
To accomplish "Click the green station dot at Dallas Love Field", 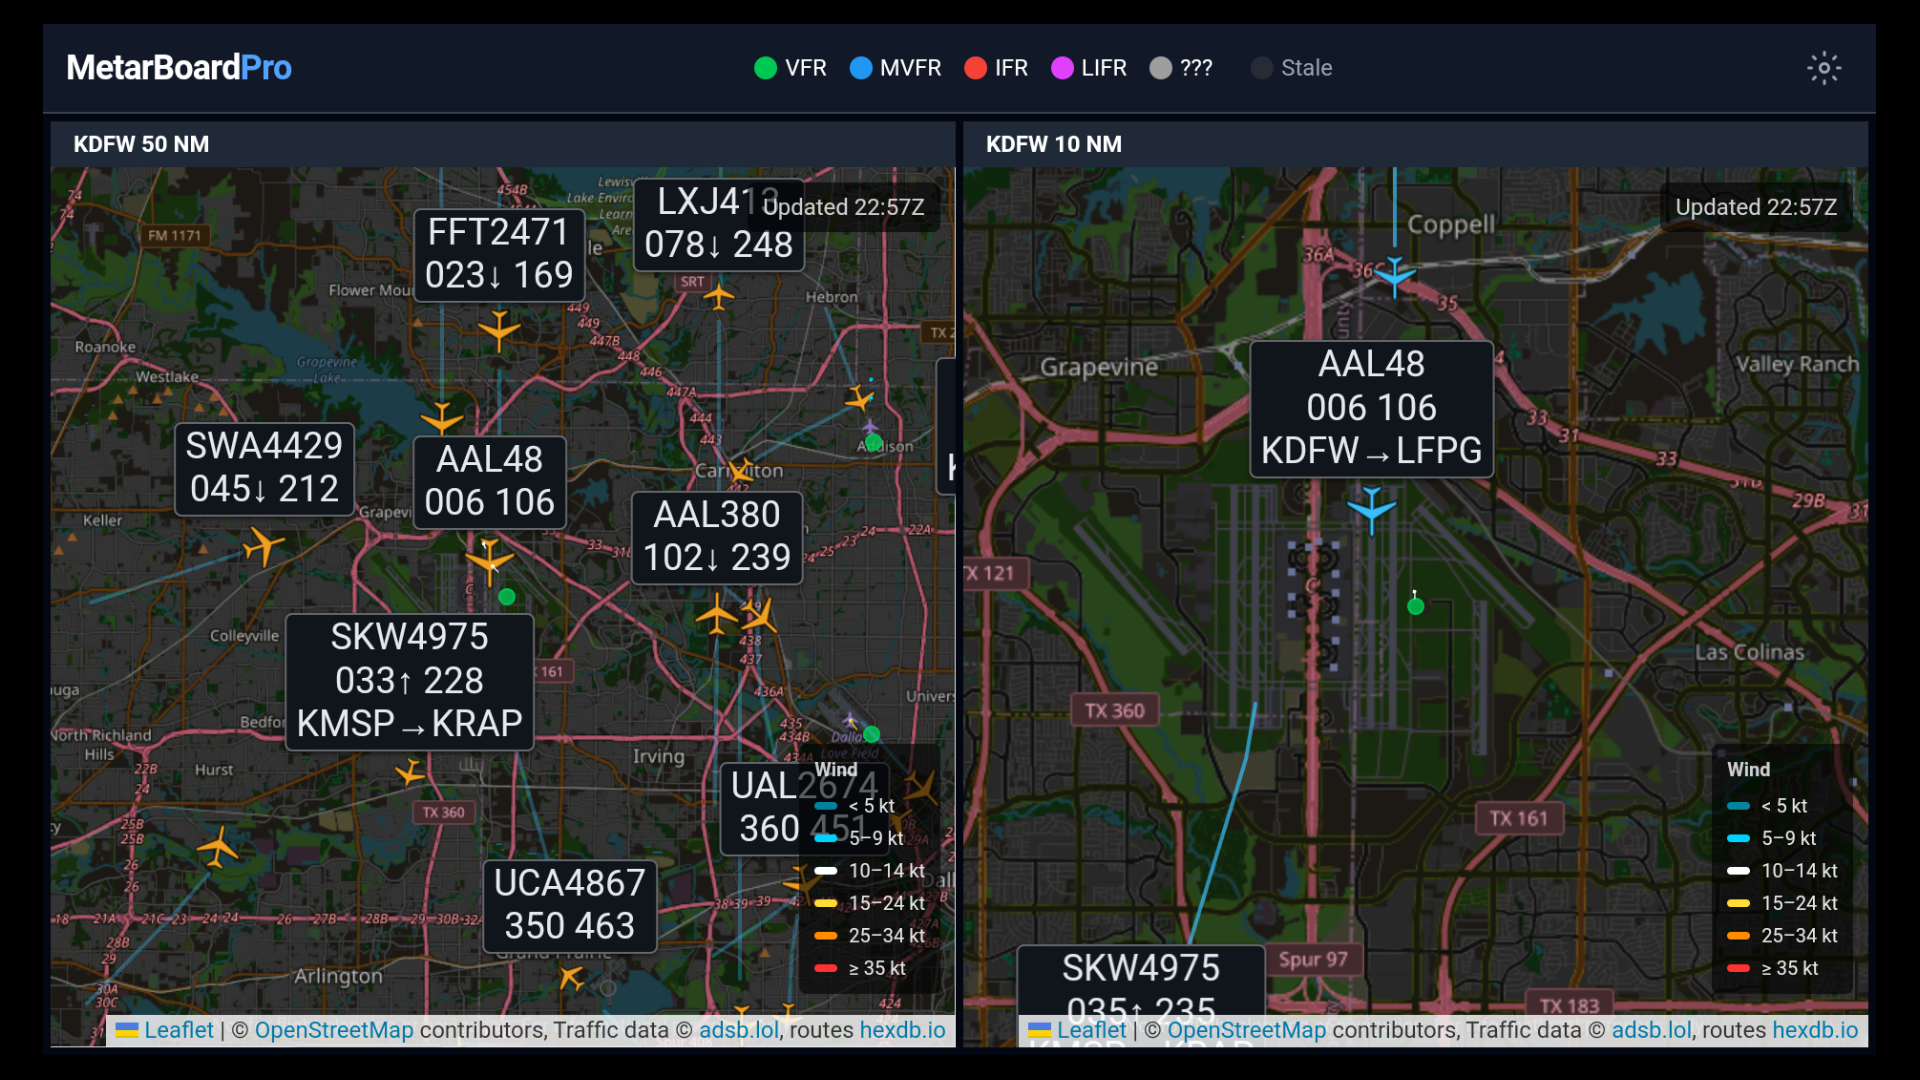I will [x=871, y=734].
